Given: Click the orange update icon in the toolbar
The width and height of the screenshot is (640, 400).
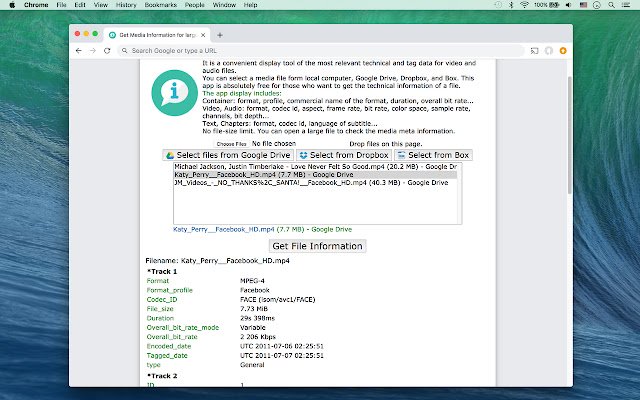Looking at the screenshot, I should point(563,51).
